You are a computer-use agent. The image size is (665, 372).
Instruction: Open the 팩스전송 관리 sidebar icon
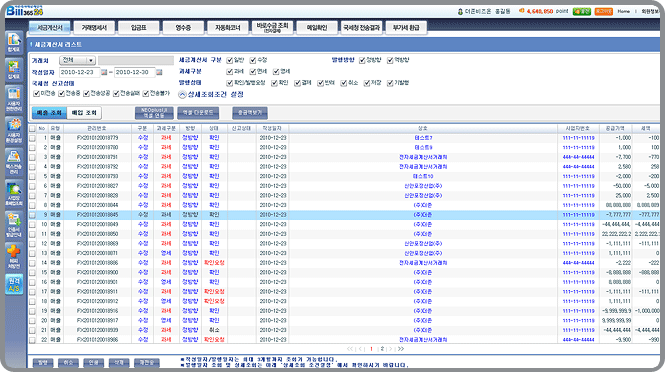tap(14, 162)
